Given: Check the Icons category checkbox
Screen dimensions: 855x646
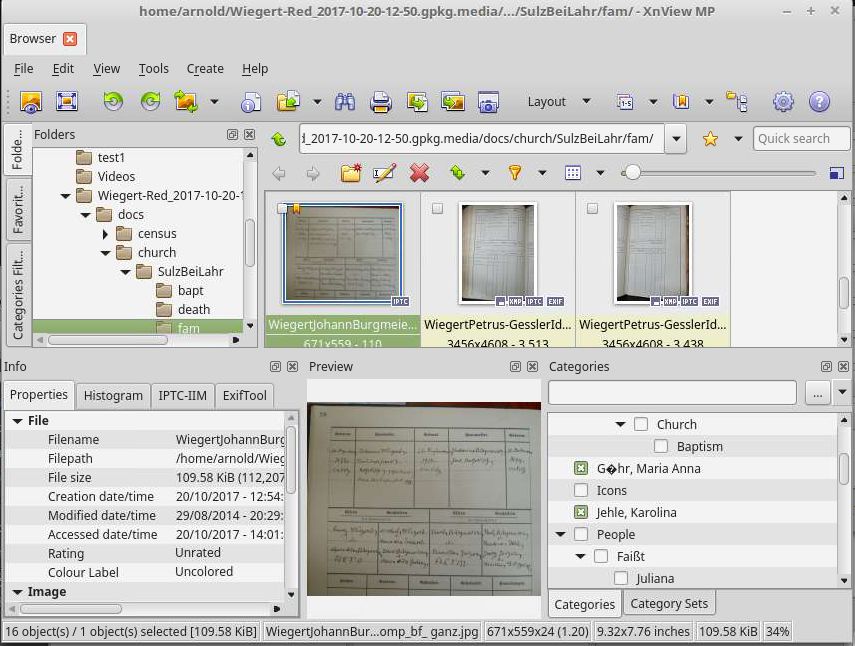Looking at the screenshot, I should point(581,490).
